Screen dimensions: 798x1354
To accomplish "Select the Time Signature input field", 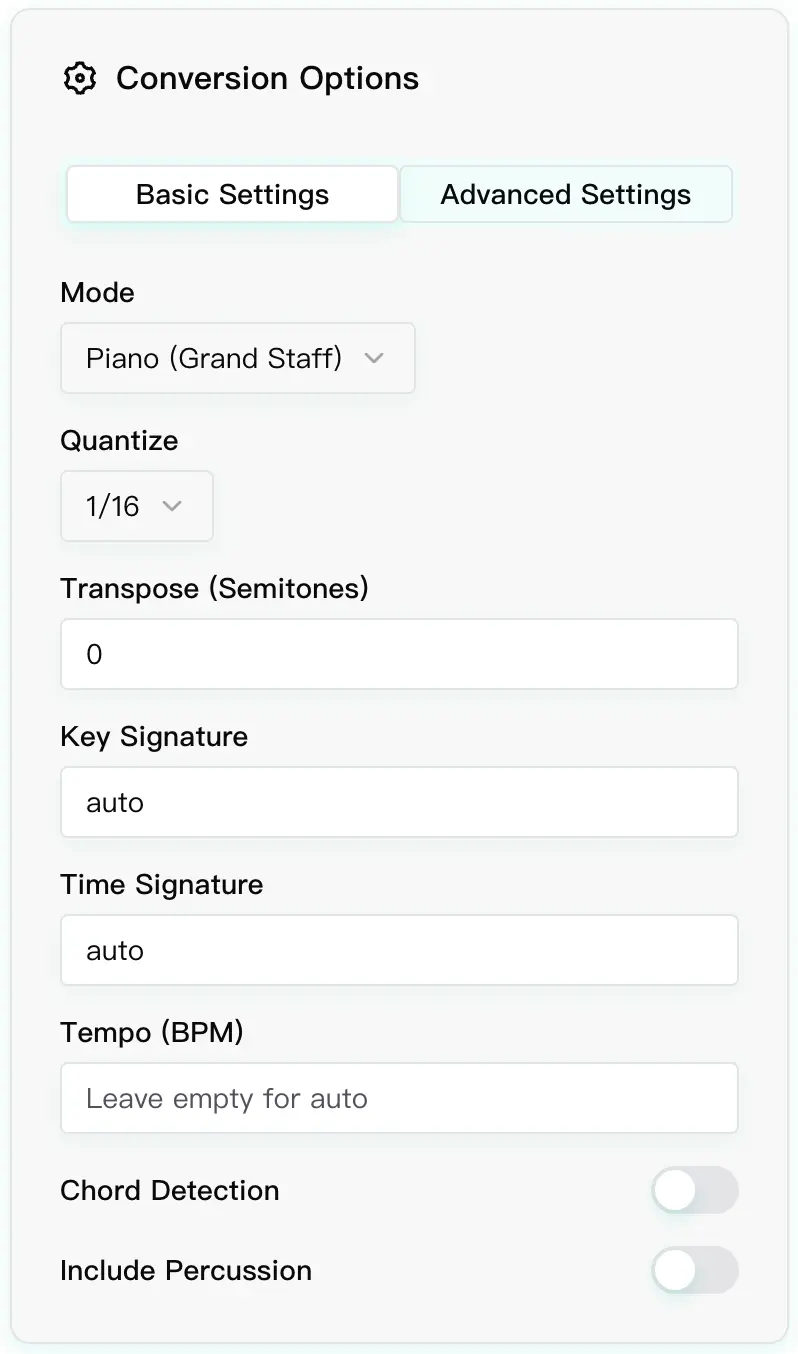I will pyautogui.click(x=399, y=950).
